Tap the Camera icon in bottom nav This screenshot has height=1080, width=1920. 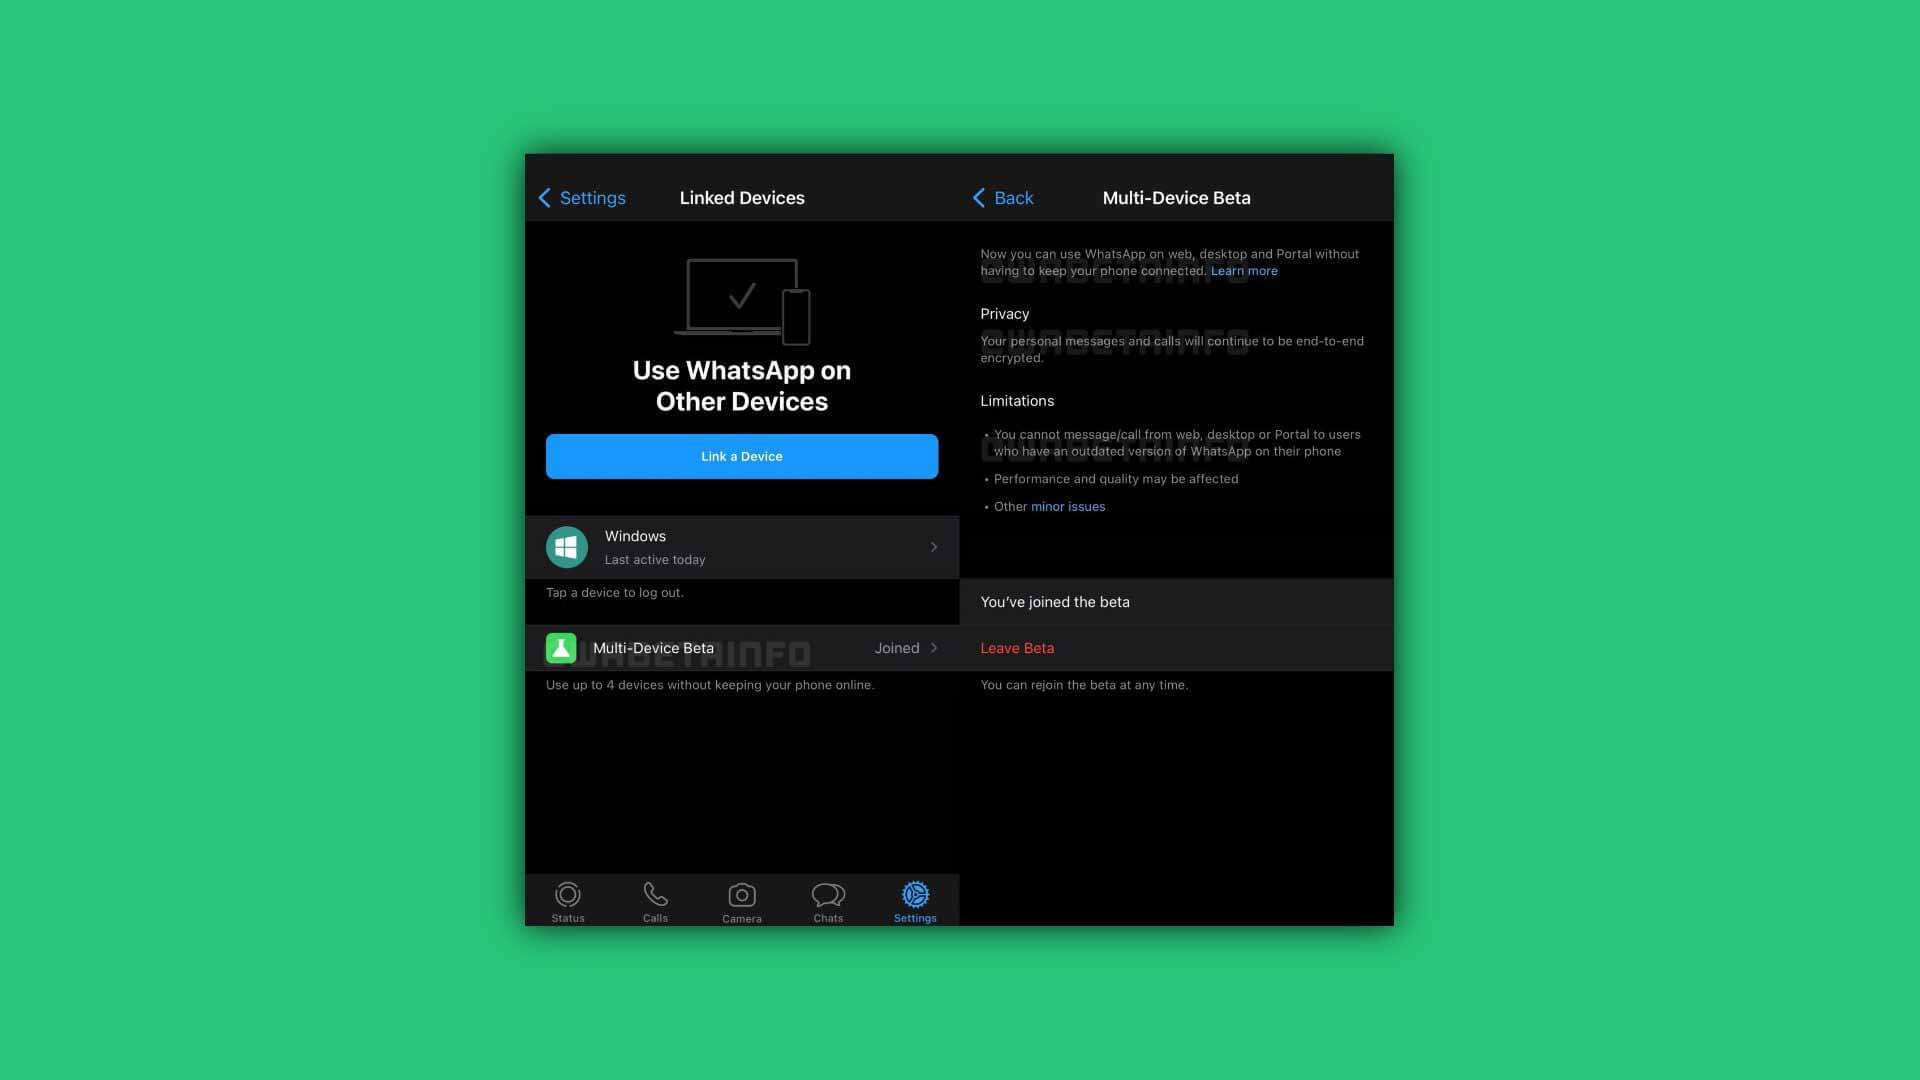741,899
